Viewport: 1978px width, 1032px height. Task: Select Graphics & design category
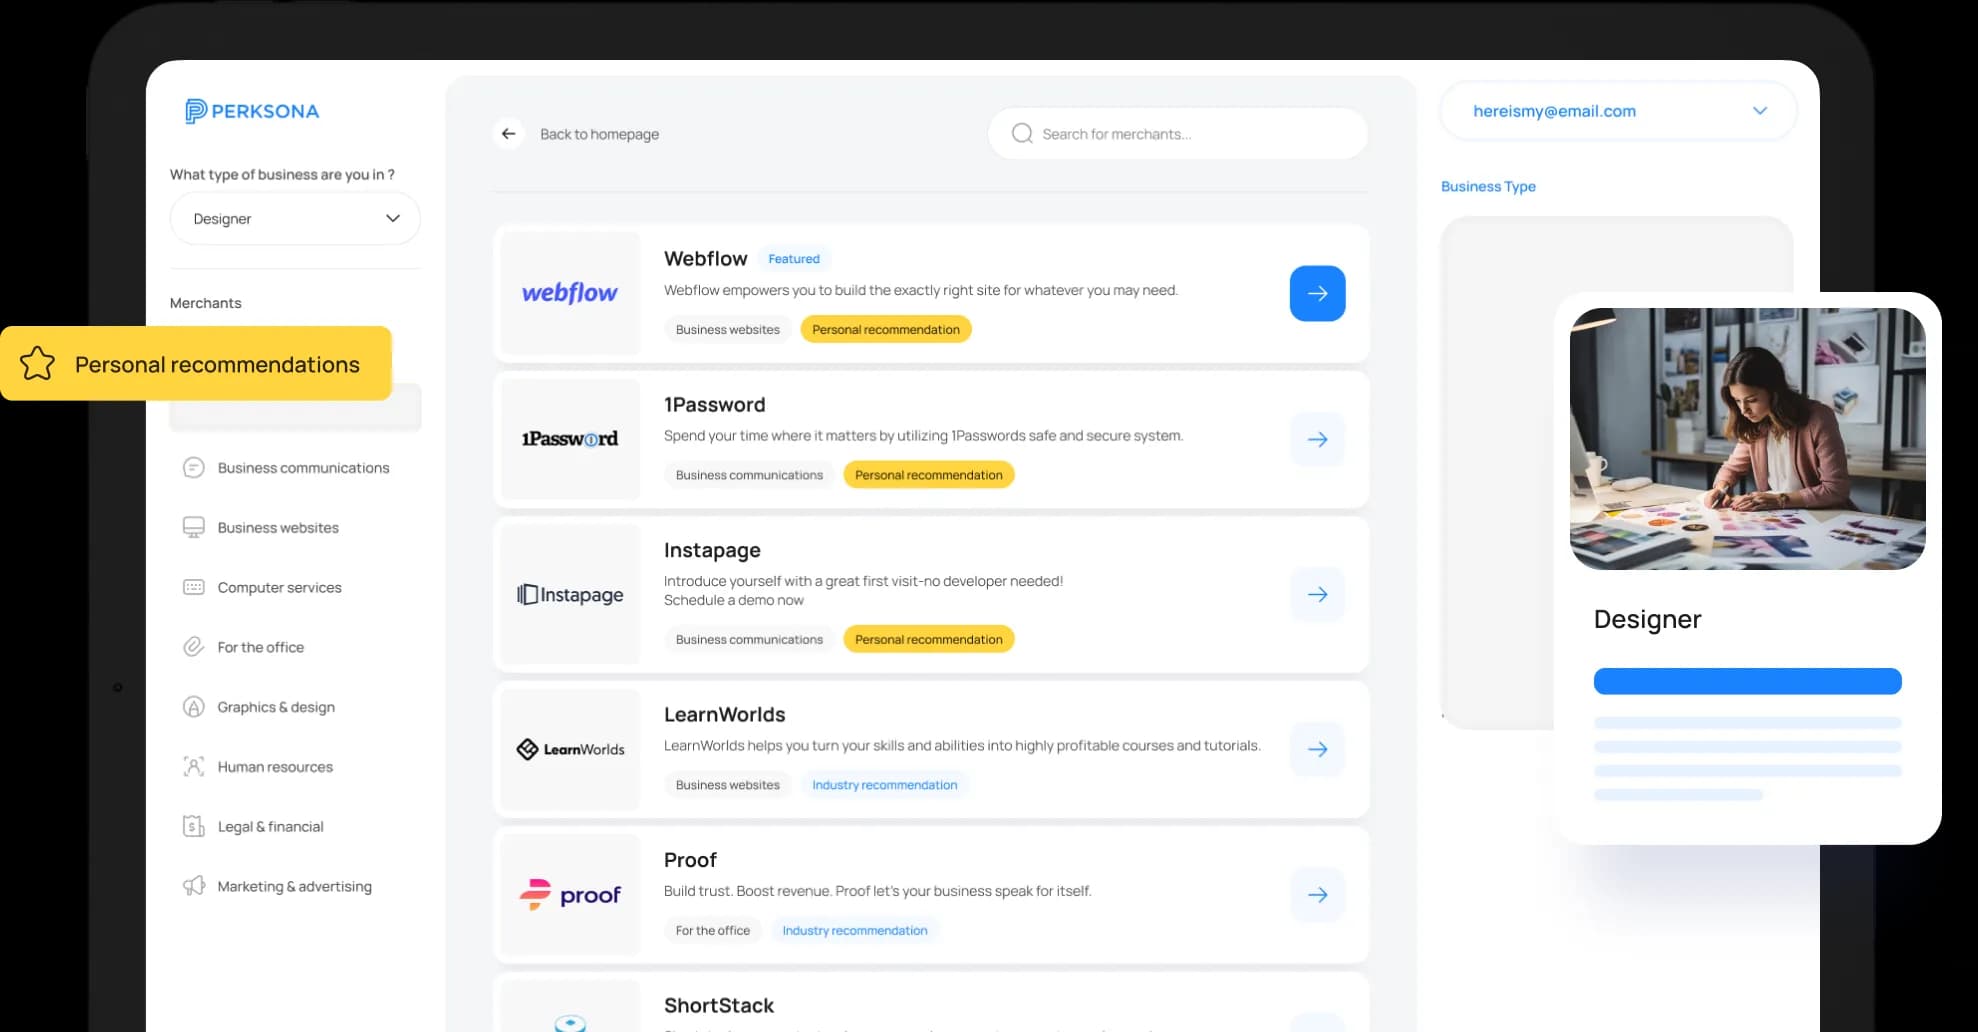[x=276, y=707]
